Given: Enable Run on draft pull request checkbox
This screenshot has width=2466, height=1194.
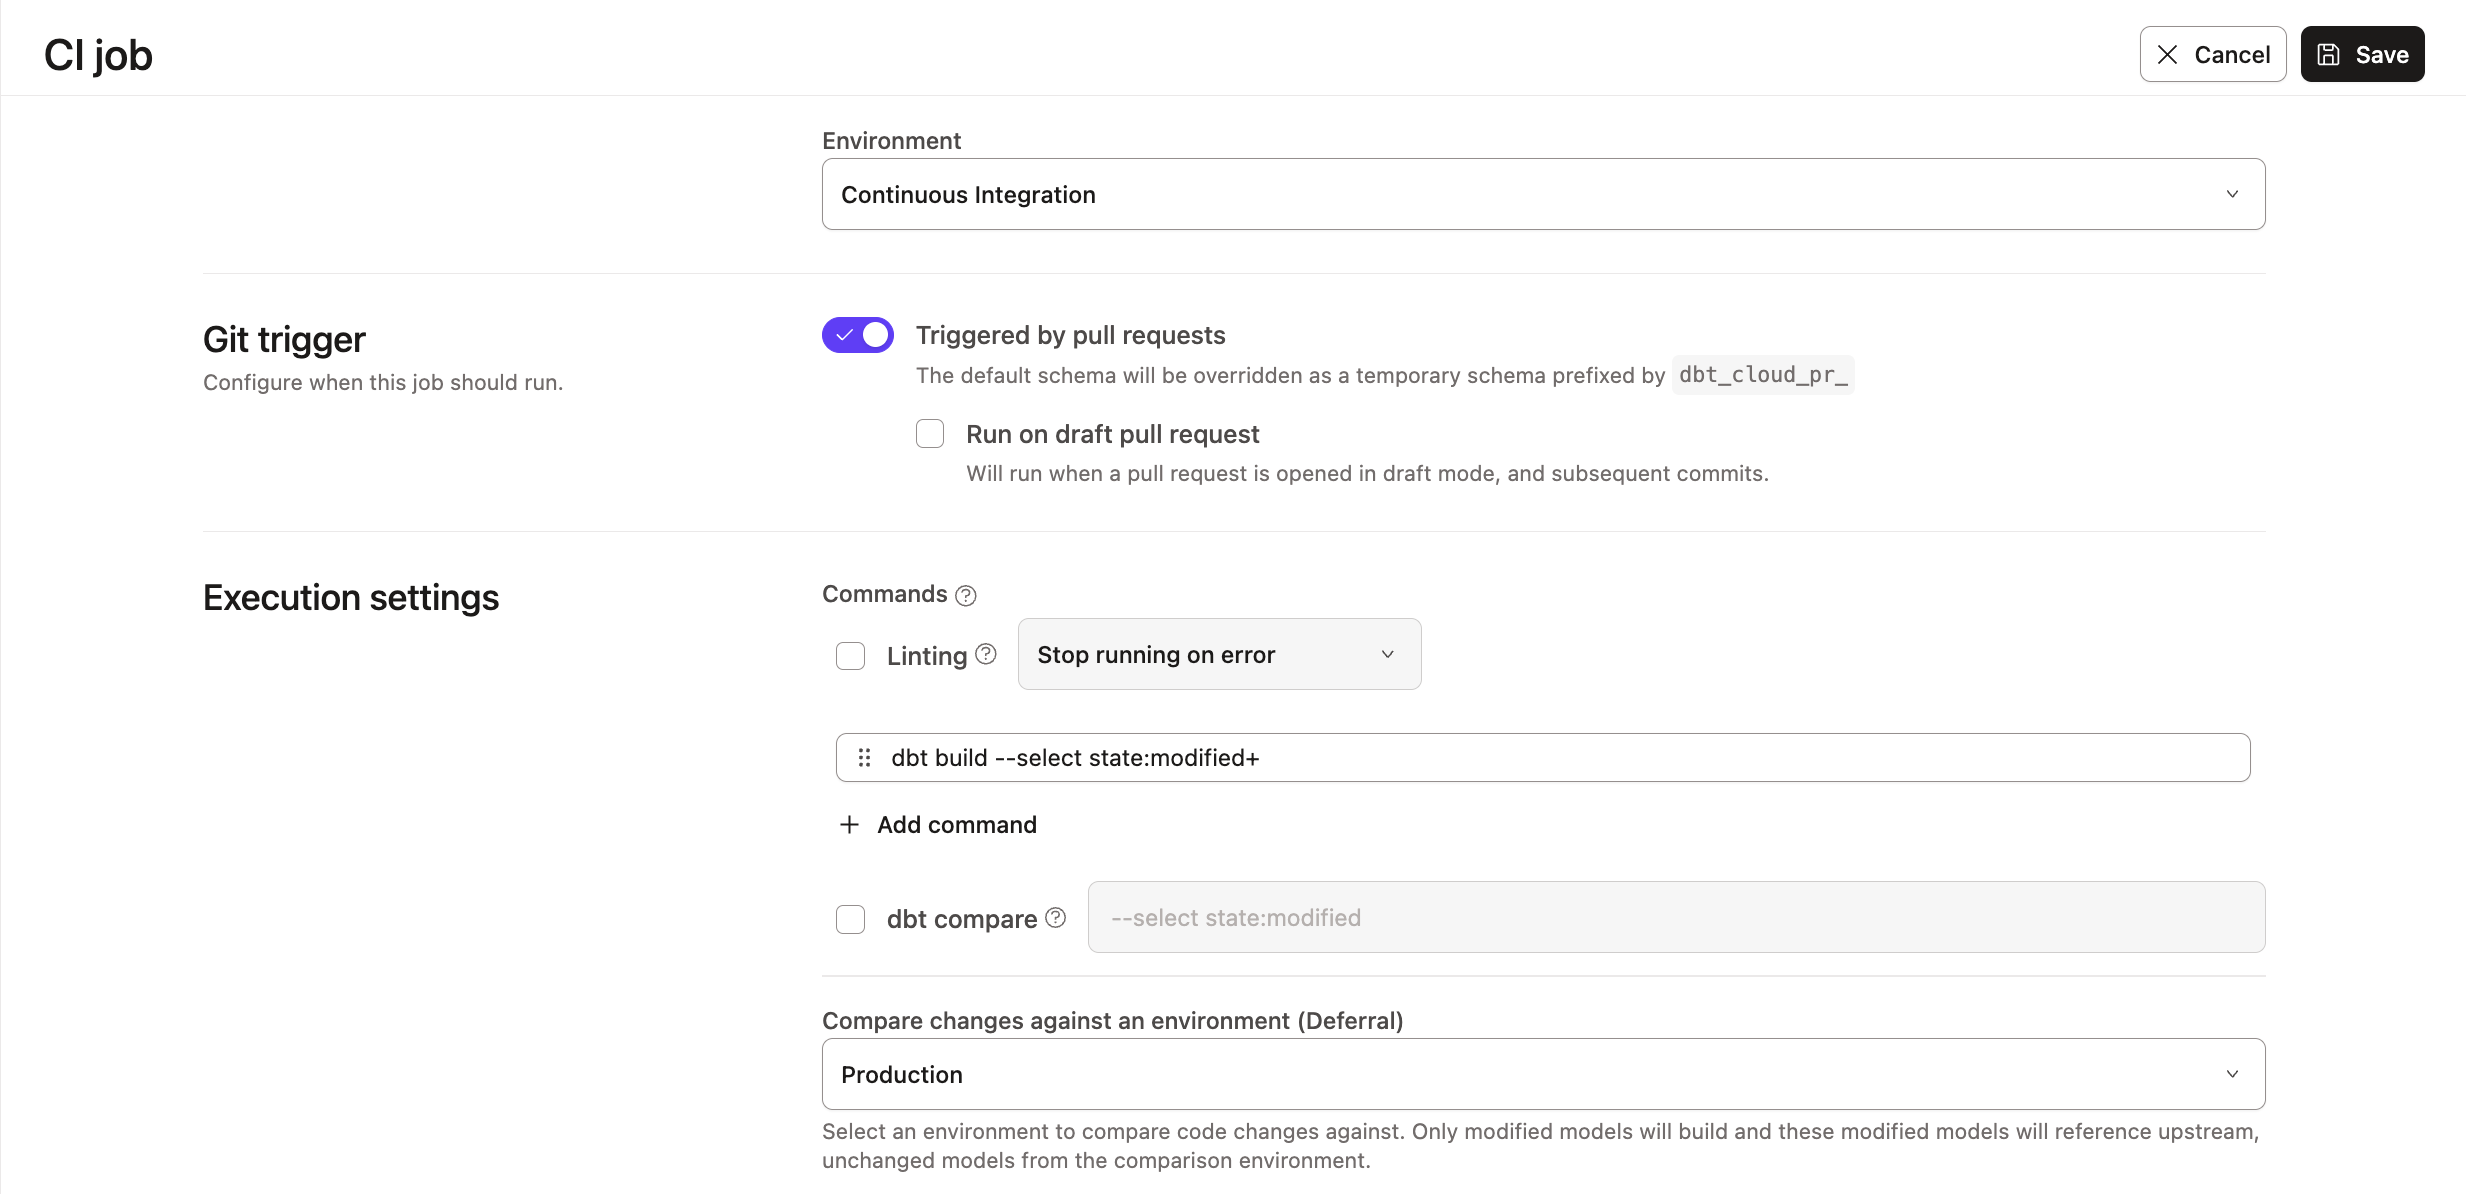Looking at the screenshot, I should click(x=930, y=434).
